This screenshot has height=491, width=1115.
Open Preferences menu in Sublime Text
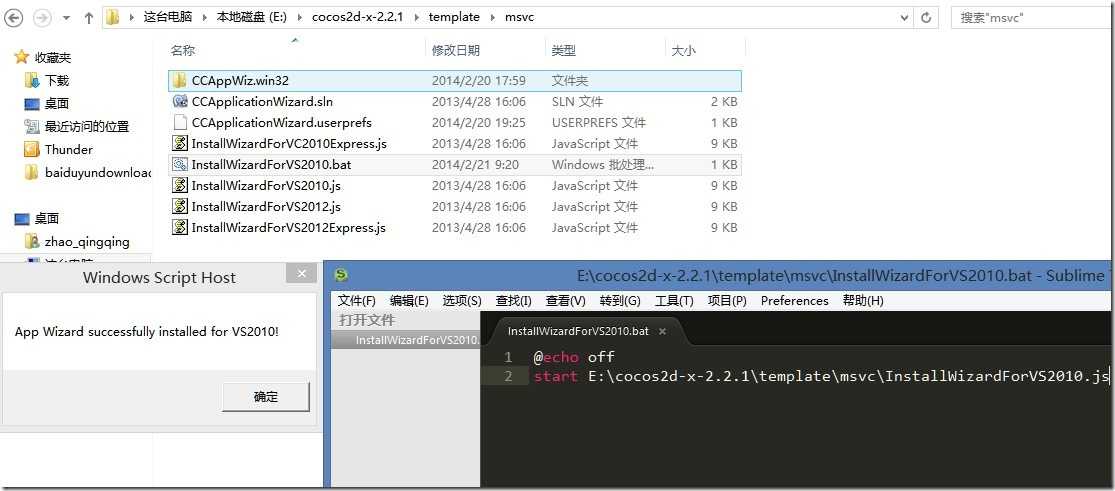794,301
